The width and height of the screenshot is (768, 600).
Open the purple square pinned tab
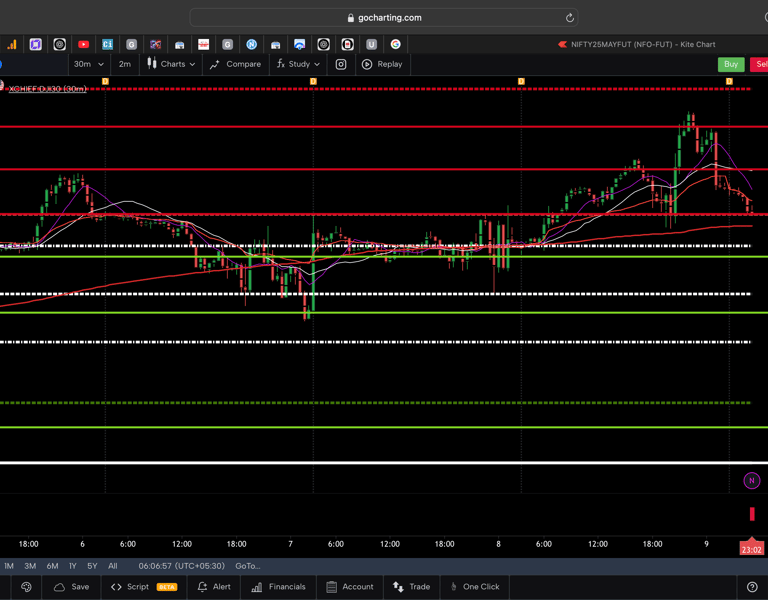pyautogui.click(x=35, y=45)
